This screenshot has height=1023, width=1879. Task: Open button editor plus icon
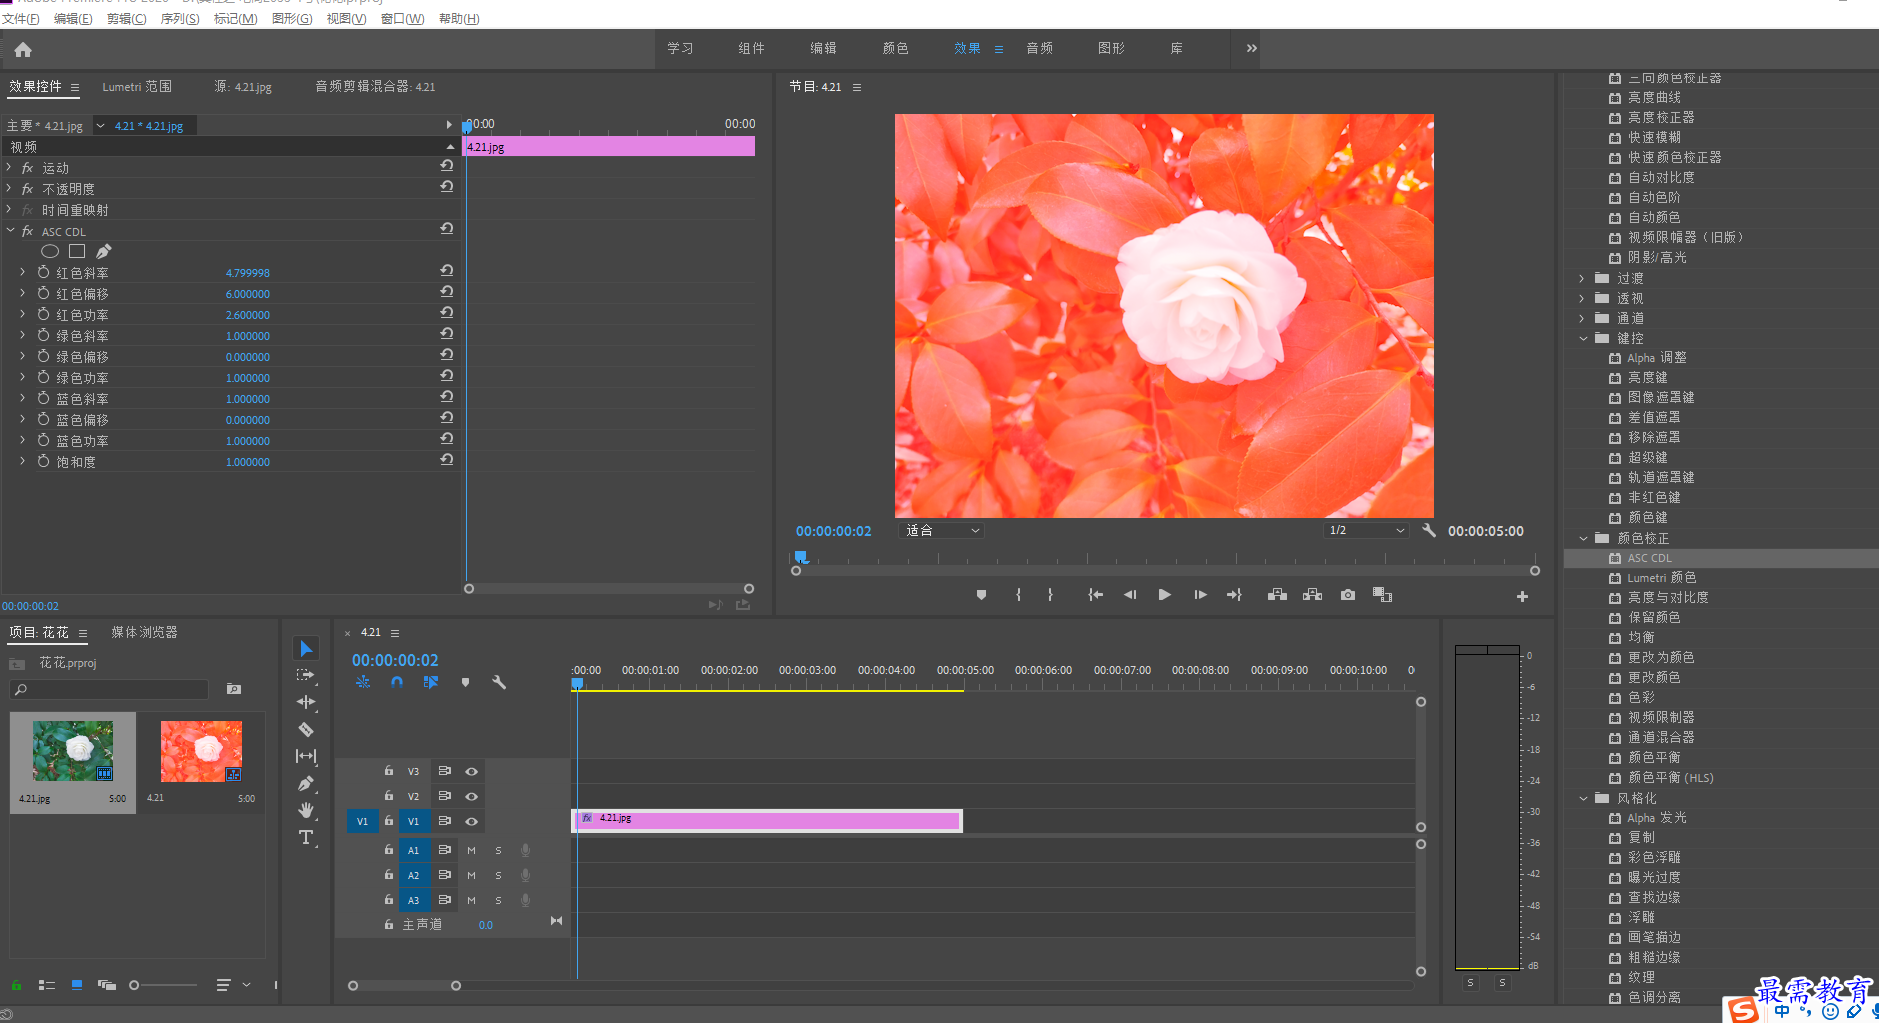pyautogui.click(x=1522, y=596)
